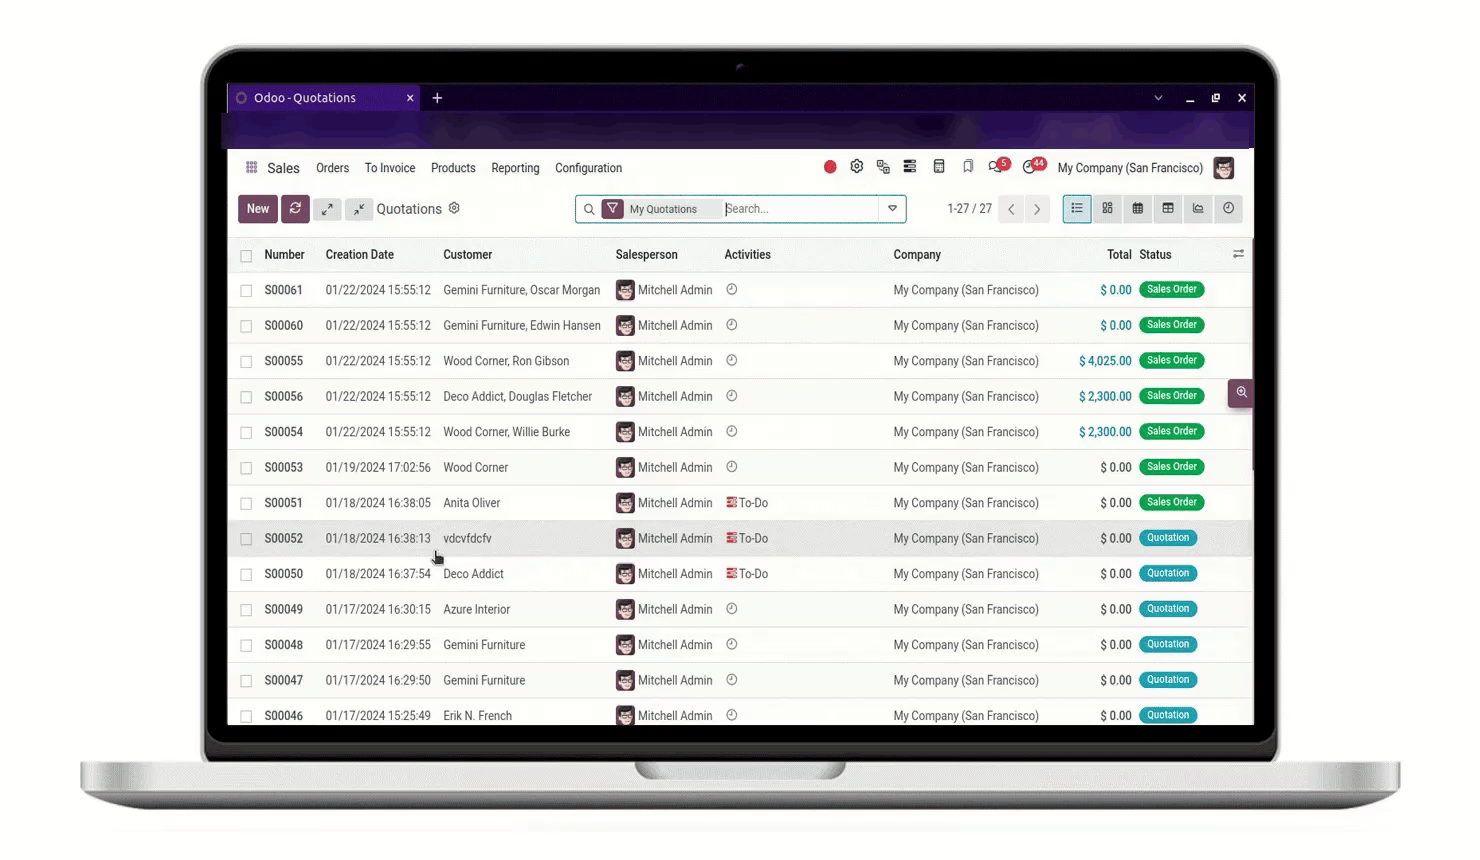Switch to graph view
Viewport: 1480px width, 860px height.
tap(1198, 208)
